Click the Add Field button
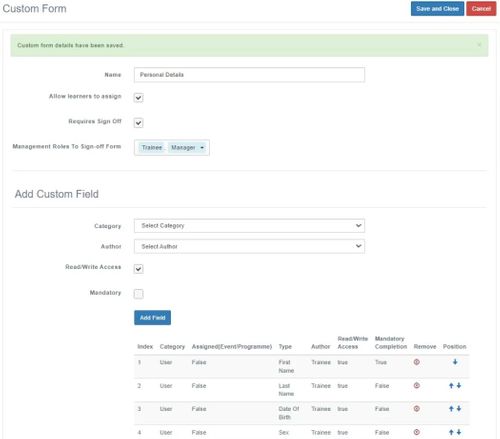Screen dimensions: 500x439 coord(152,318)
